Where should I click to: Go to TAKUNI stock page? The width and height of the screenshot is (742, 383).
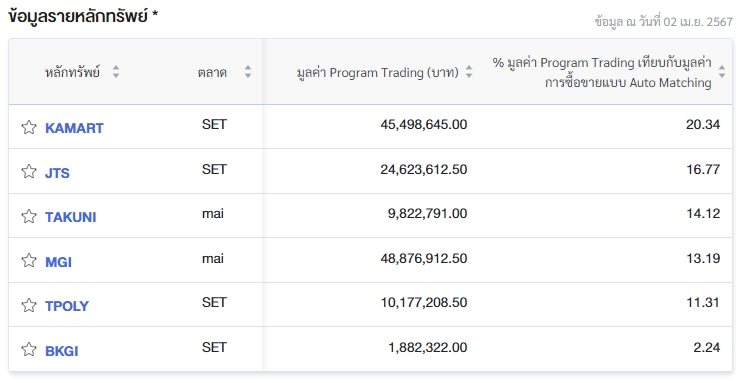pyautogui.click(x=71, y=217)
